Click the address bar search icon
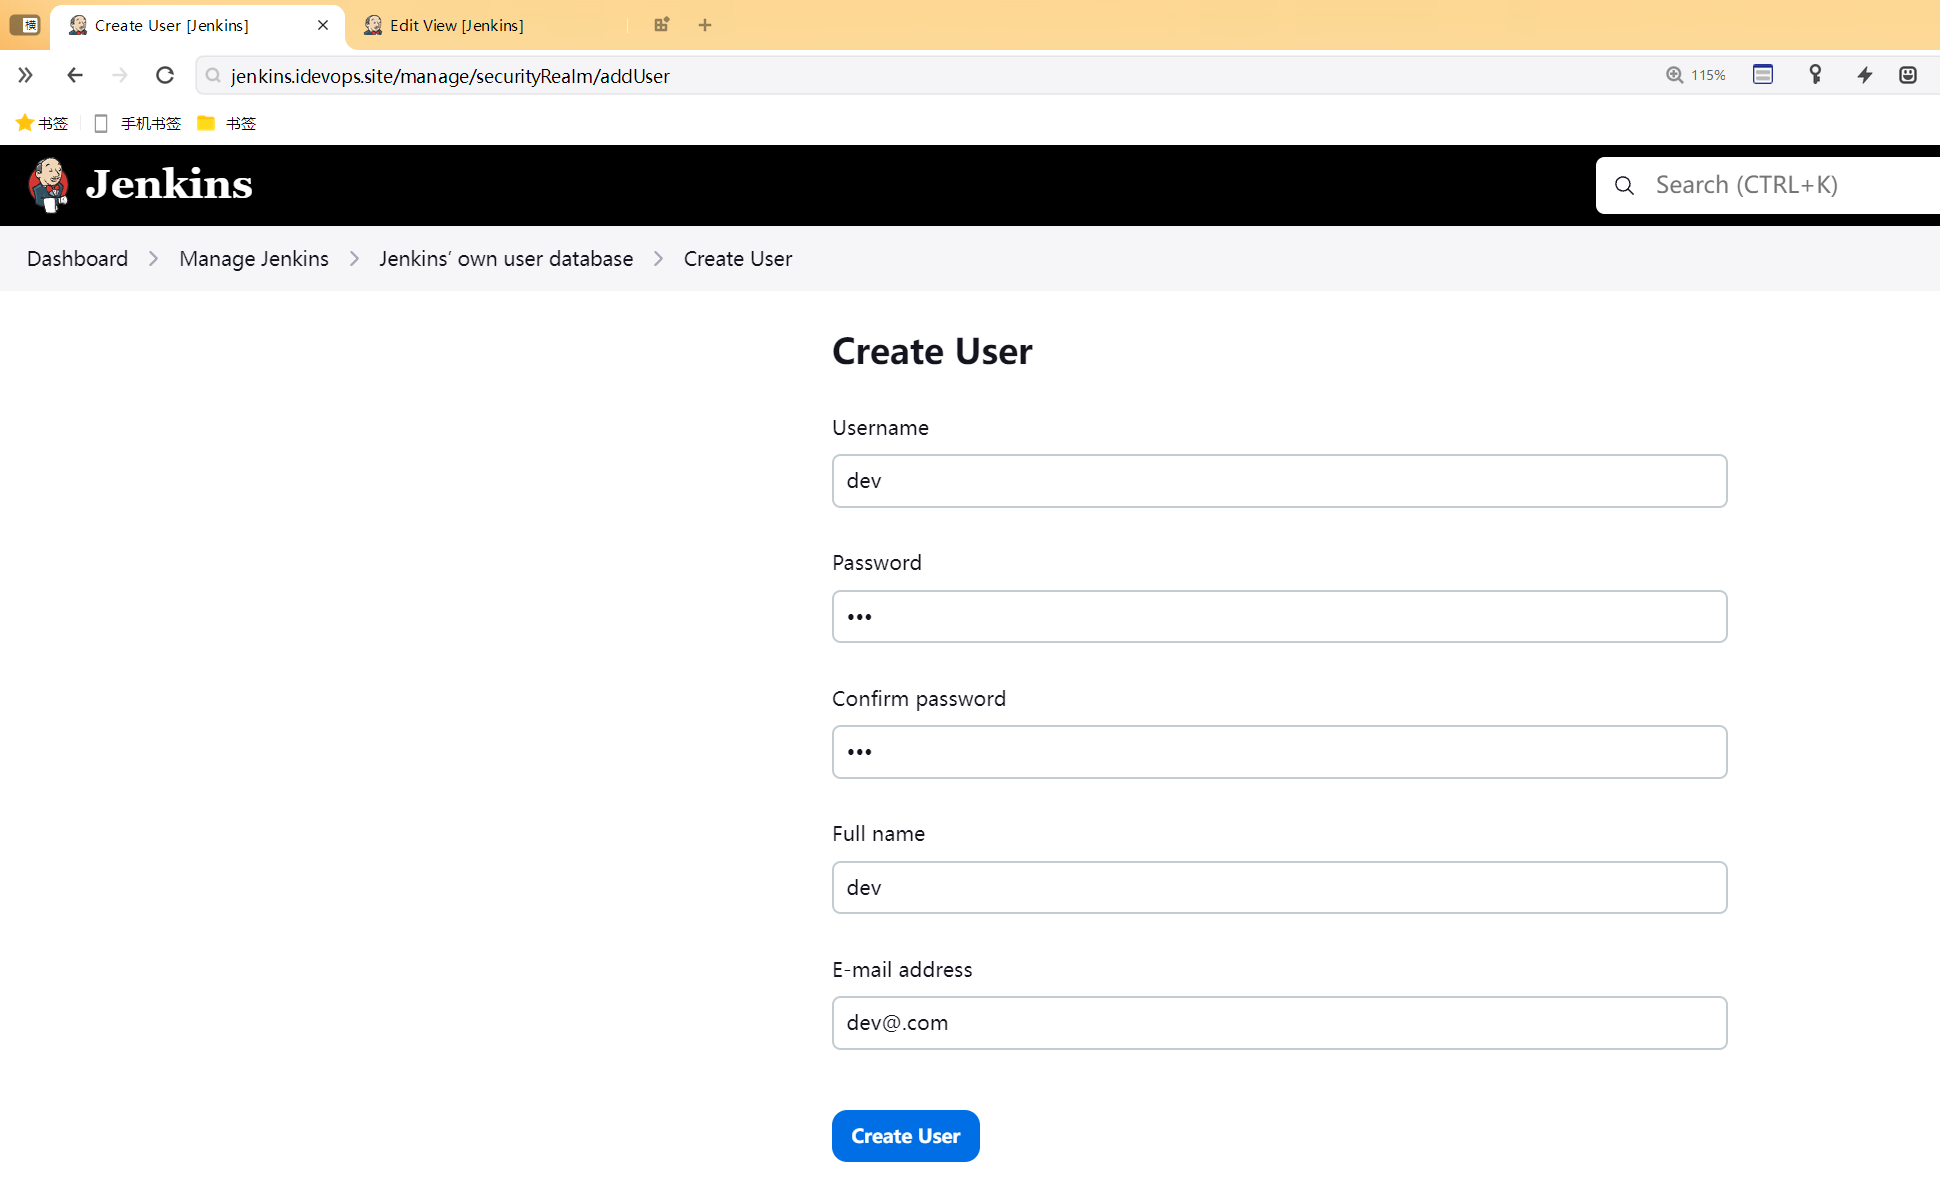 pos(213,76)
